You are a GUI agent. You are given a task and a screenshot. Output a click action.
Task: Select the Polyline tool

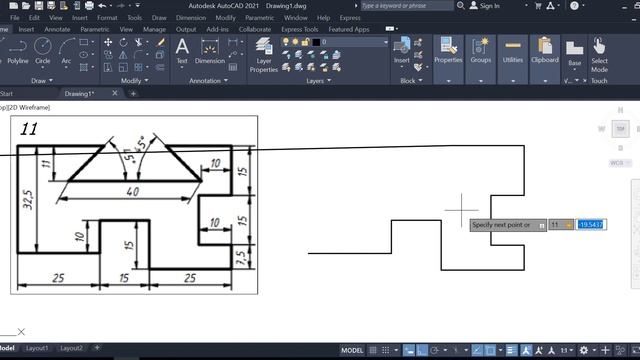[x=18, y=51]
